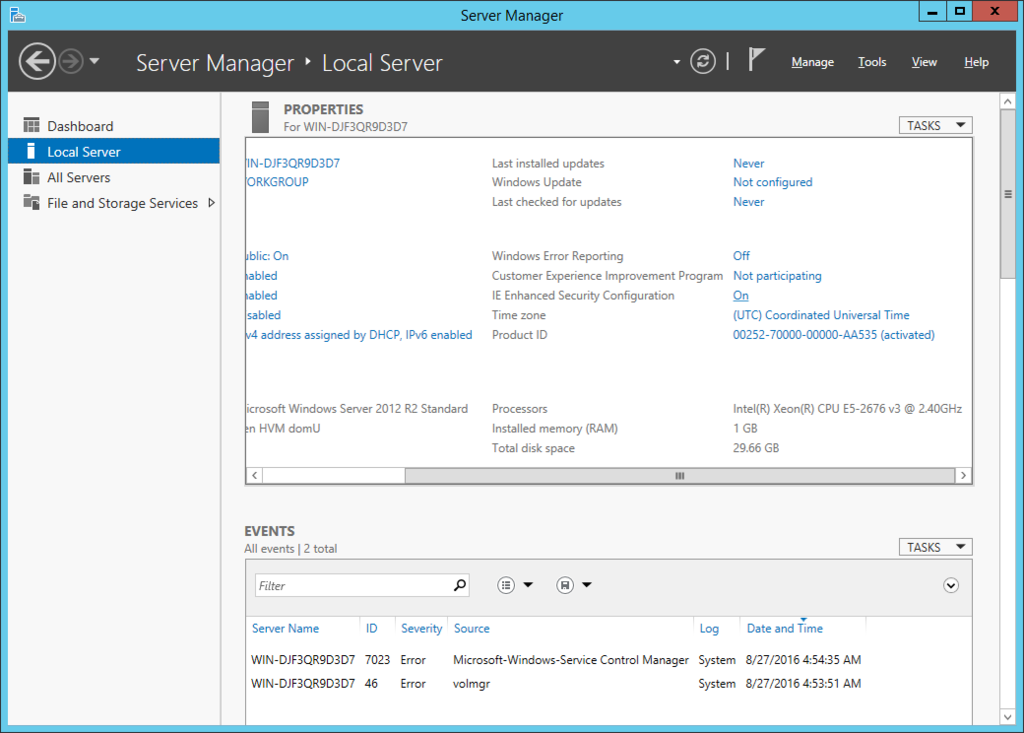Image resolution: width=1024 pixels, height=733 pixels.
Task: Click the server tower icon beside PROPERTIES
Action: click(x=261, y=117)
